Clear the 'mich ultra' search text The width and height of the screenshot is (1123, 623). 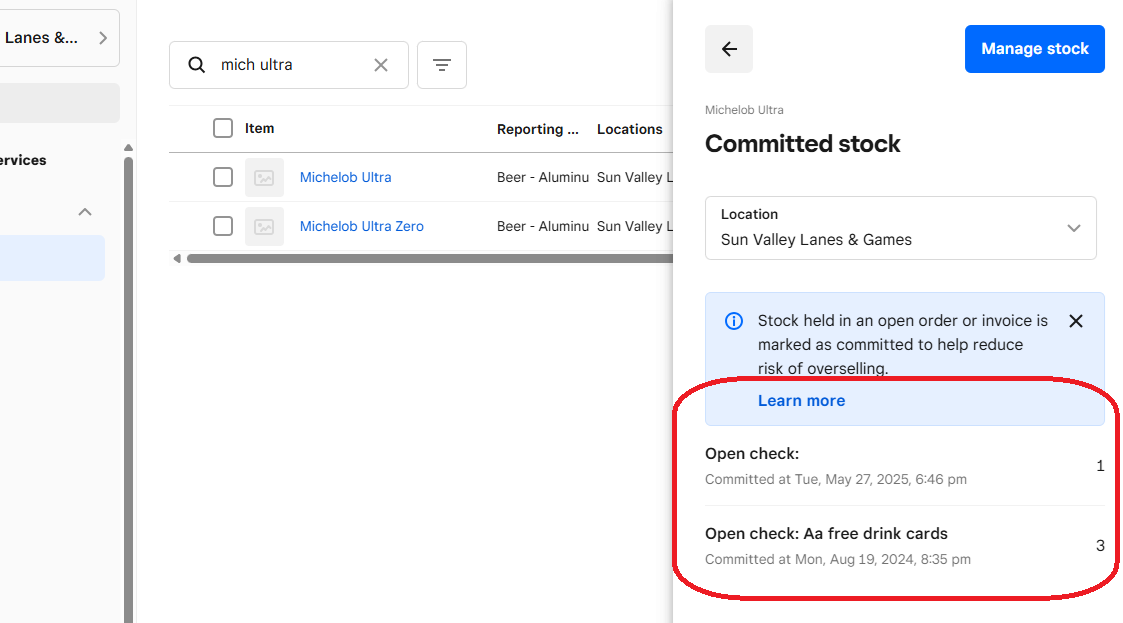[381, 65]
